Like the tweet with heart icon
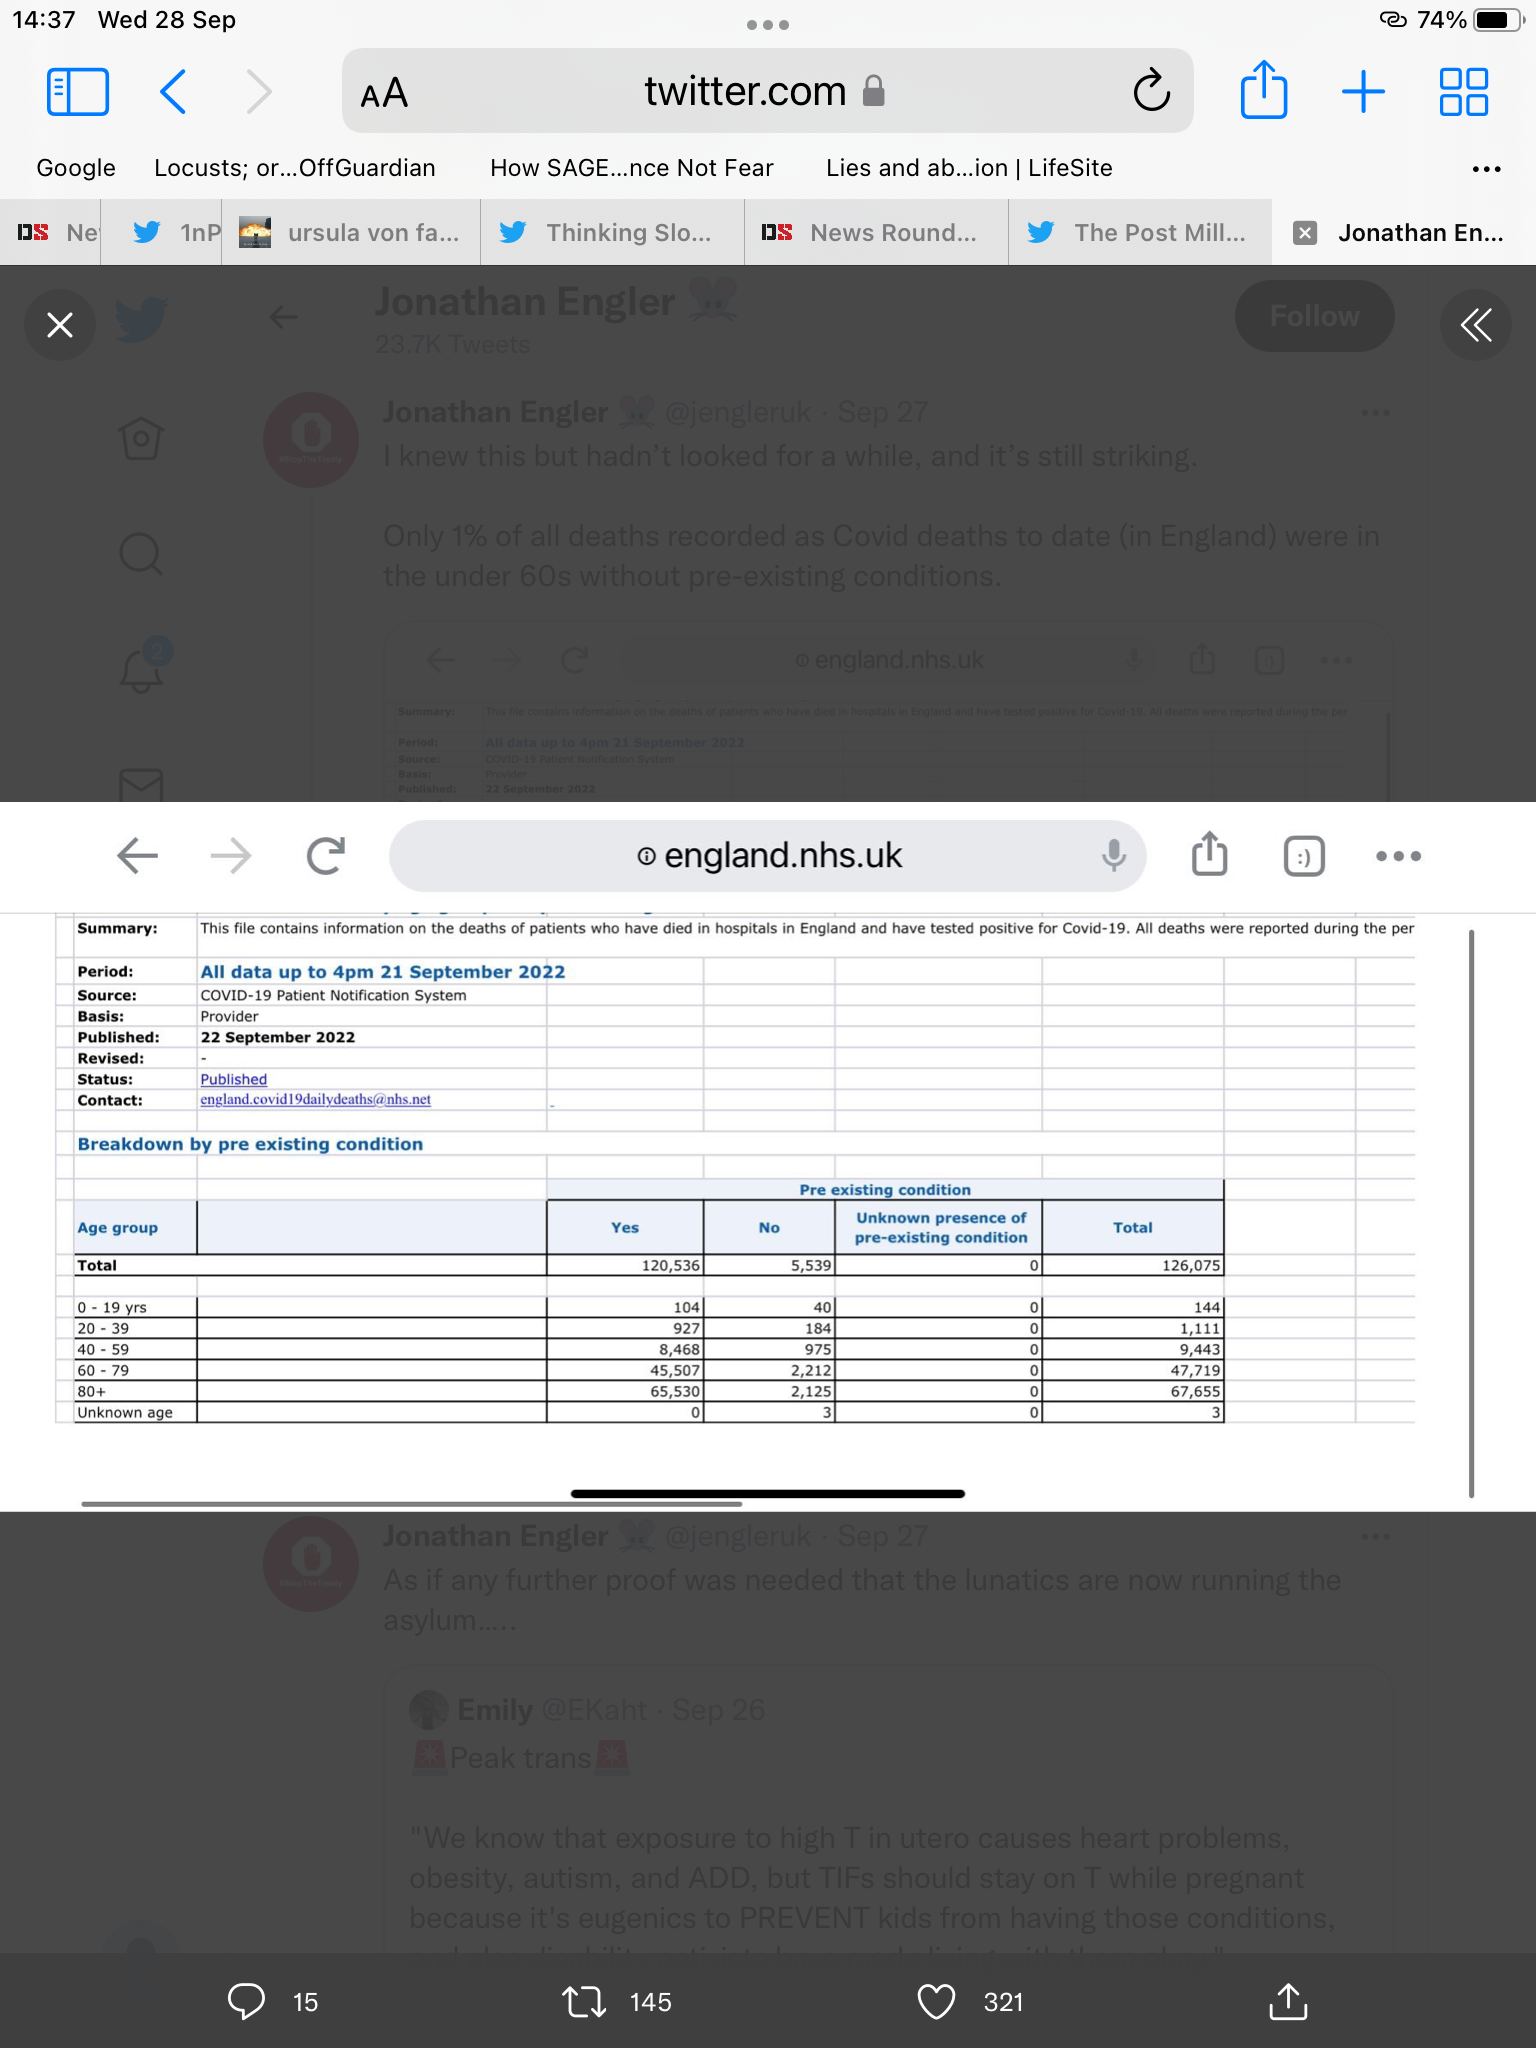1536x2048 pixels. (936, 2001)
